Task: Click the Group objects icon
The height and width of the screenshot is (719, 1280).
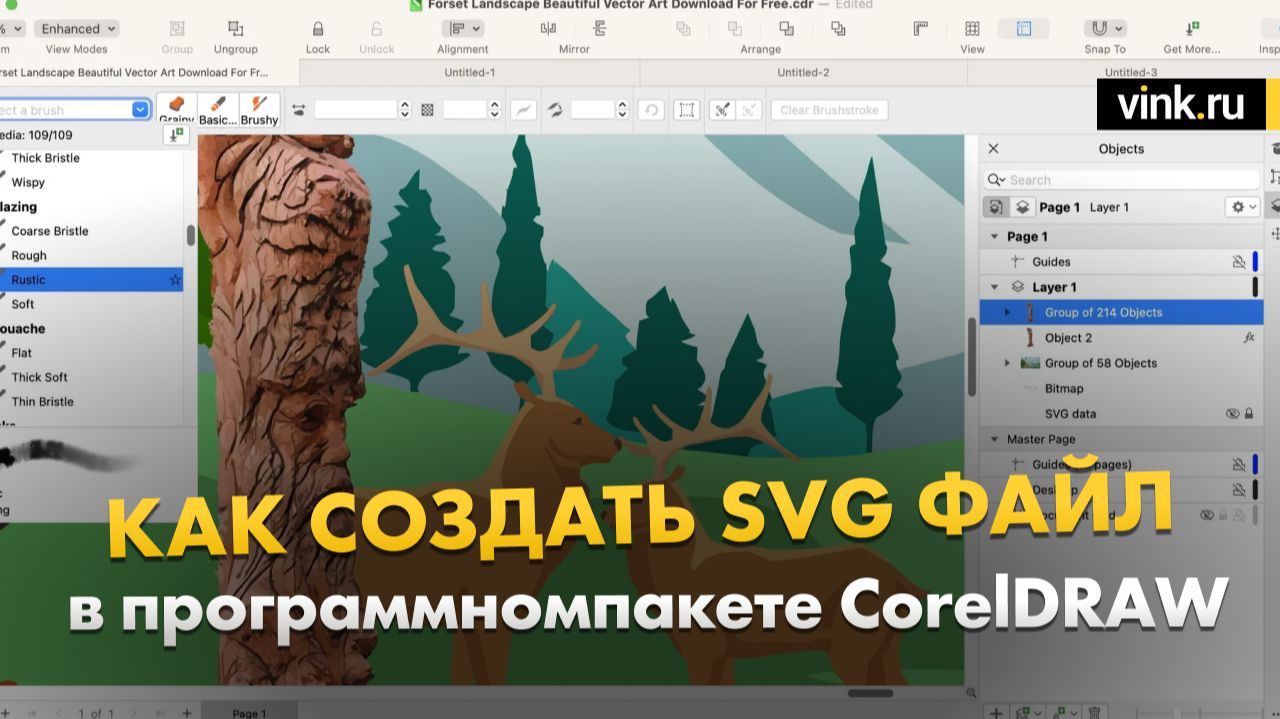Action: pos(177,29)
